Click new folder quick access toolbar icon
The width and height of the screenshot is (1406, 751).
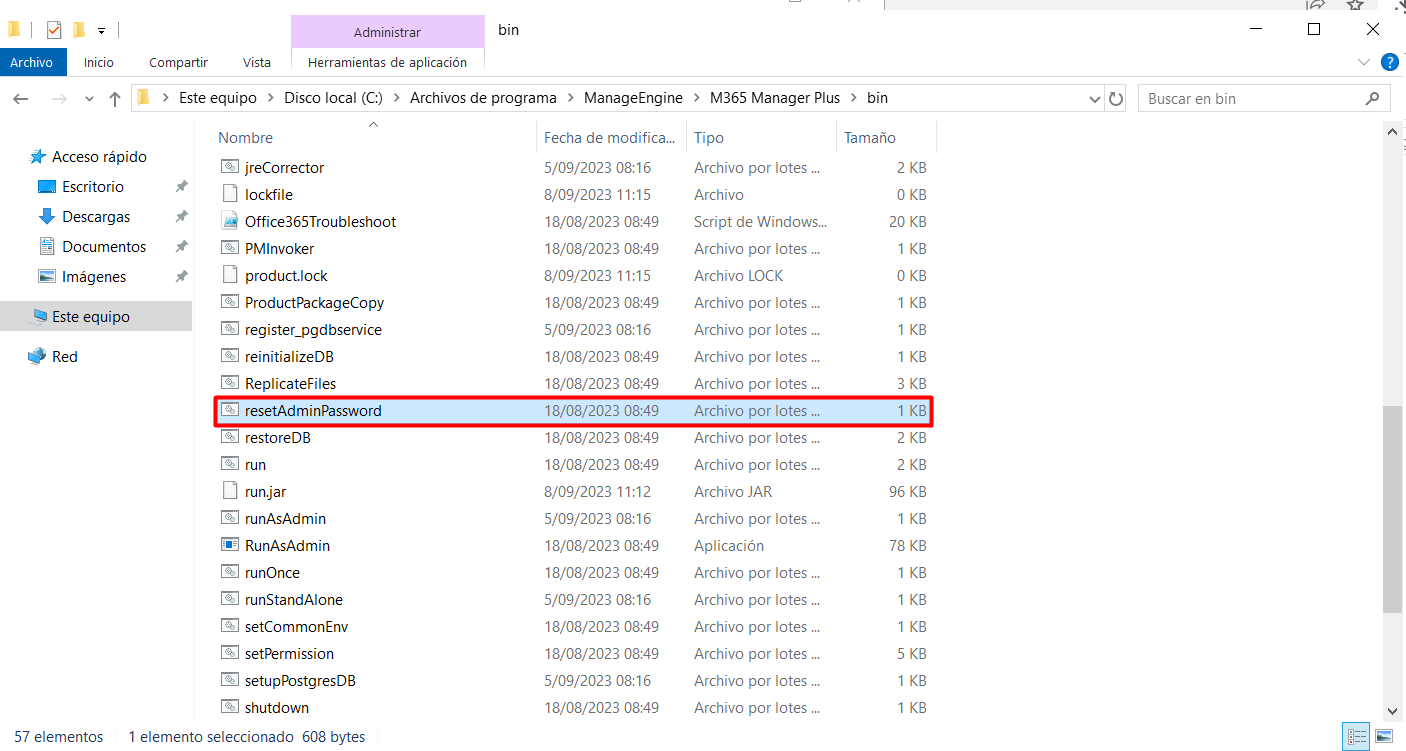(79, 30)
